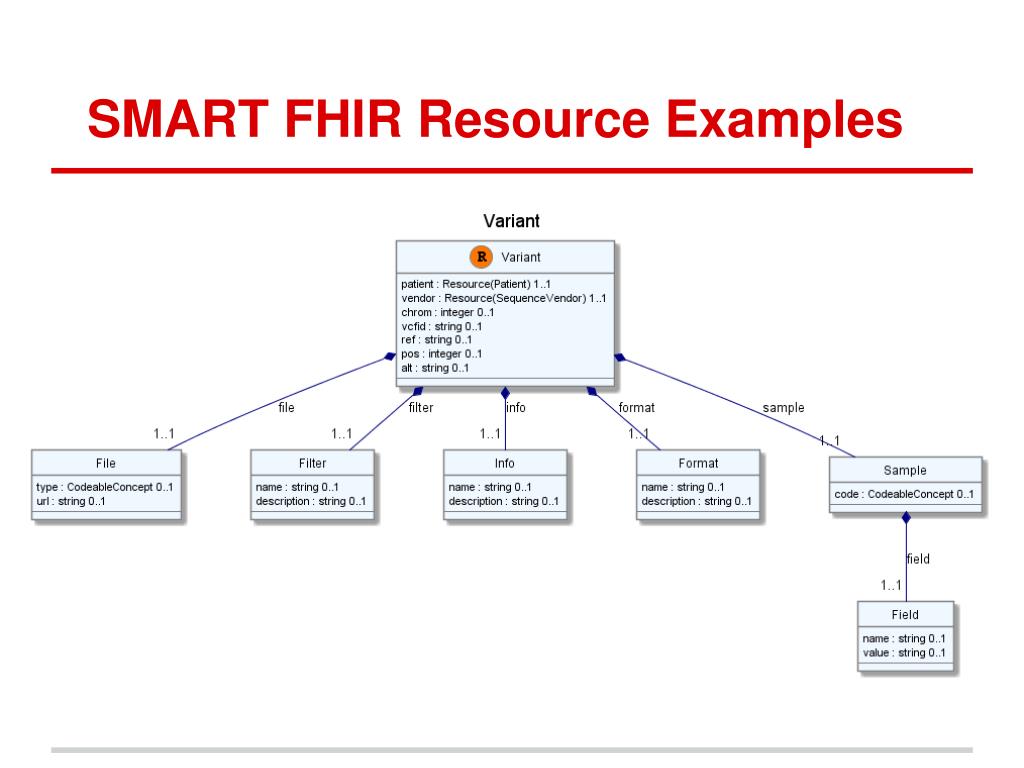Select 'chrom : integer 0..1' attribute
The image size is (1024, 768).
[447, 312]
